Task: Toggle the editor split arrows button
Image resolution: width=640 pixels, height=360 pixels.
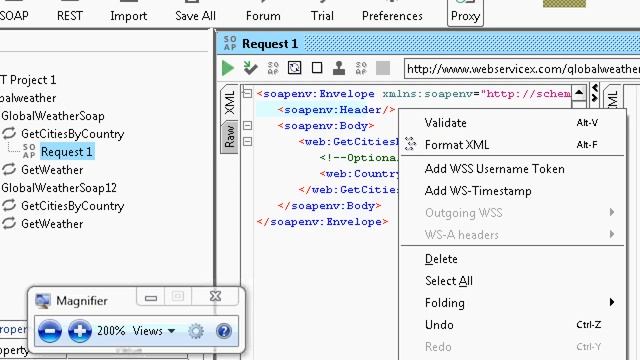Action: click(595, 93)
